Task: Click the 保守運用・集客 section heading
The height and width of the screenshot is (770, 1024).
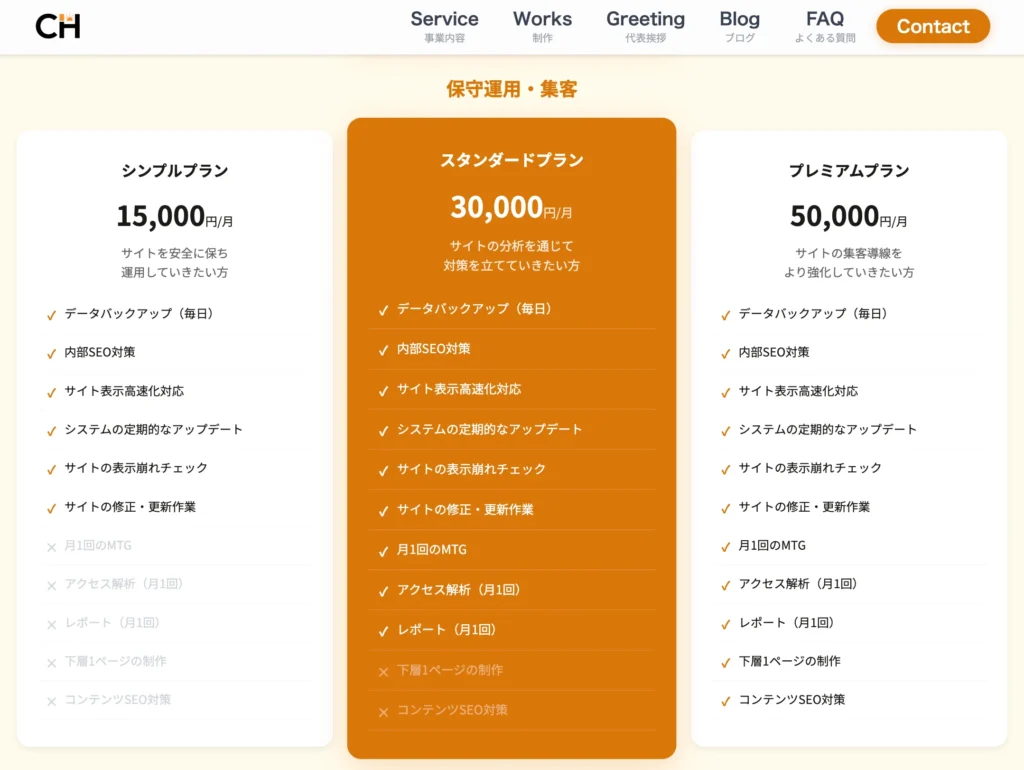Action: 511,89
